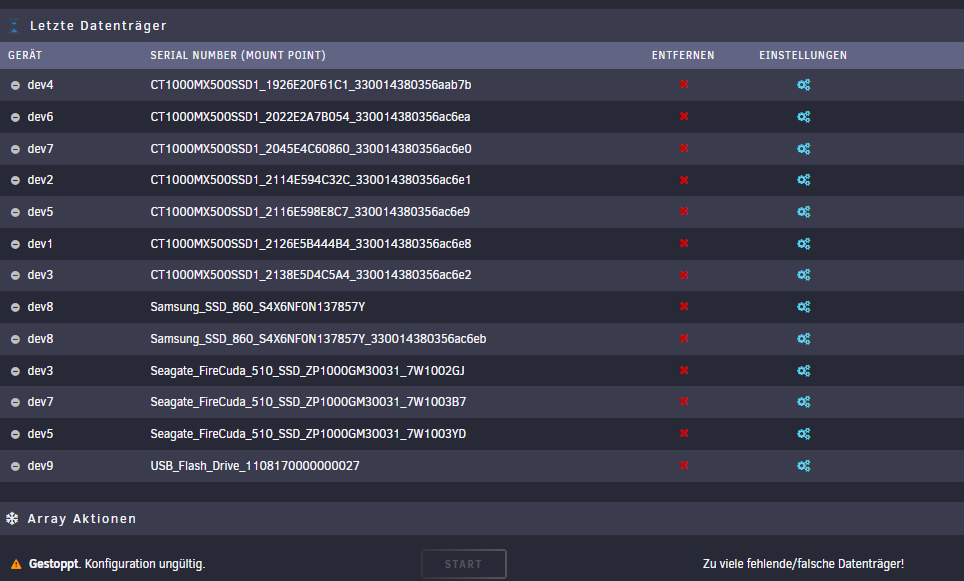Click the warning triangle next to Gestoppt
This screenshot has height=581, width=964.
point(16,564)
